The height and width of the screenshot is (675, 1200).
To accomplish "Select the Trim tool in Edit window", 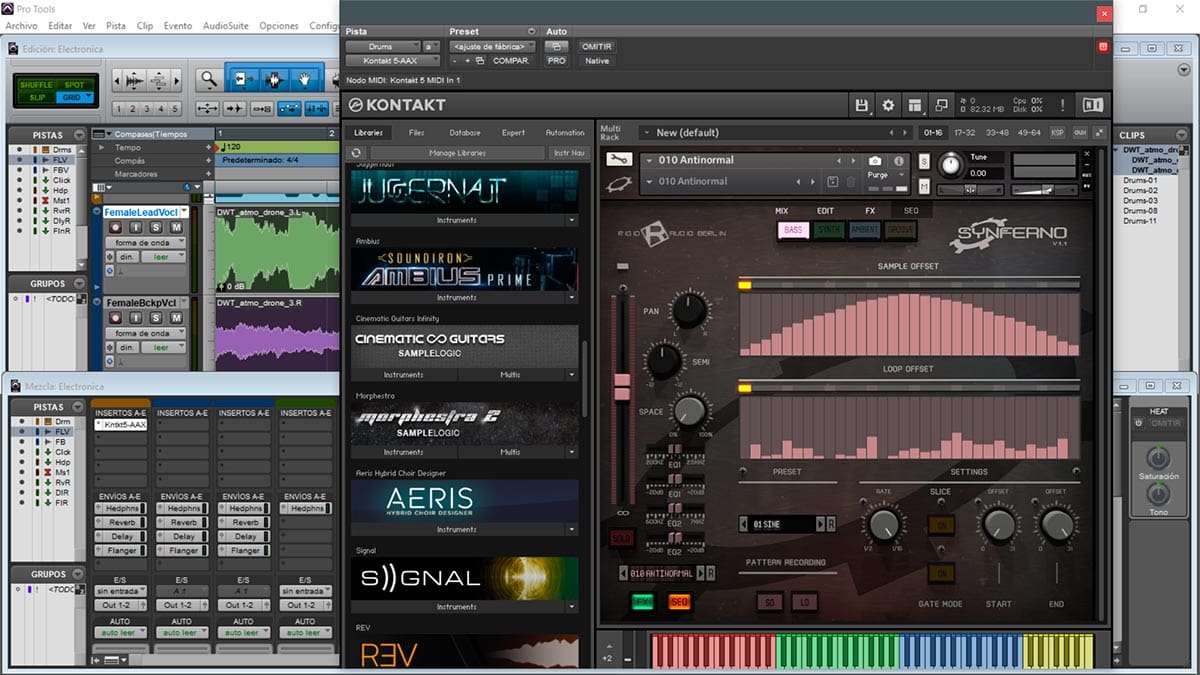I will click(x=243, y=79).
